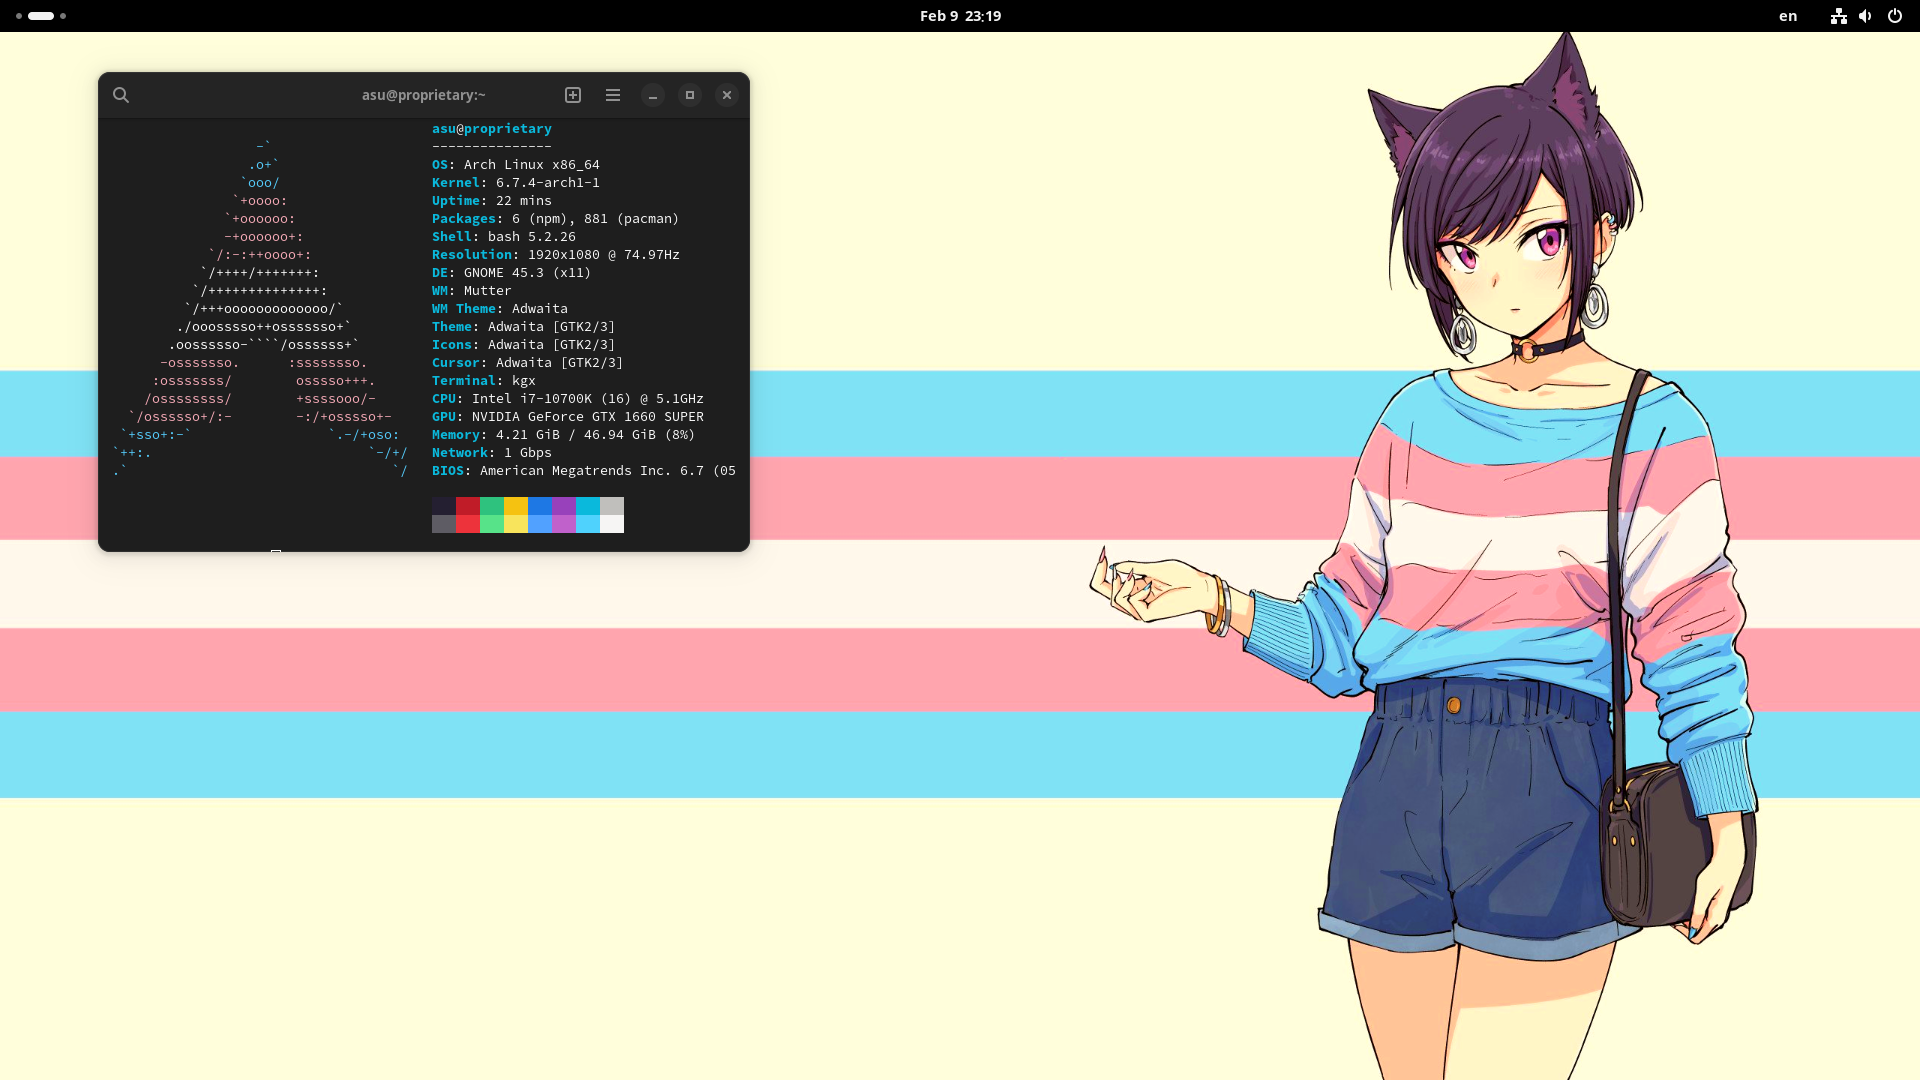1920x1080 pixels.
Task: Click the volume speaker icon
Action: click(1865, 16)
